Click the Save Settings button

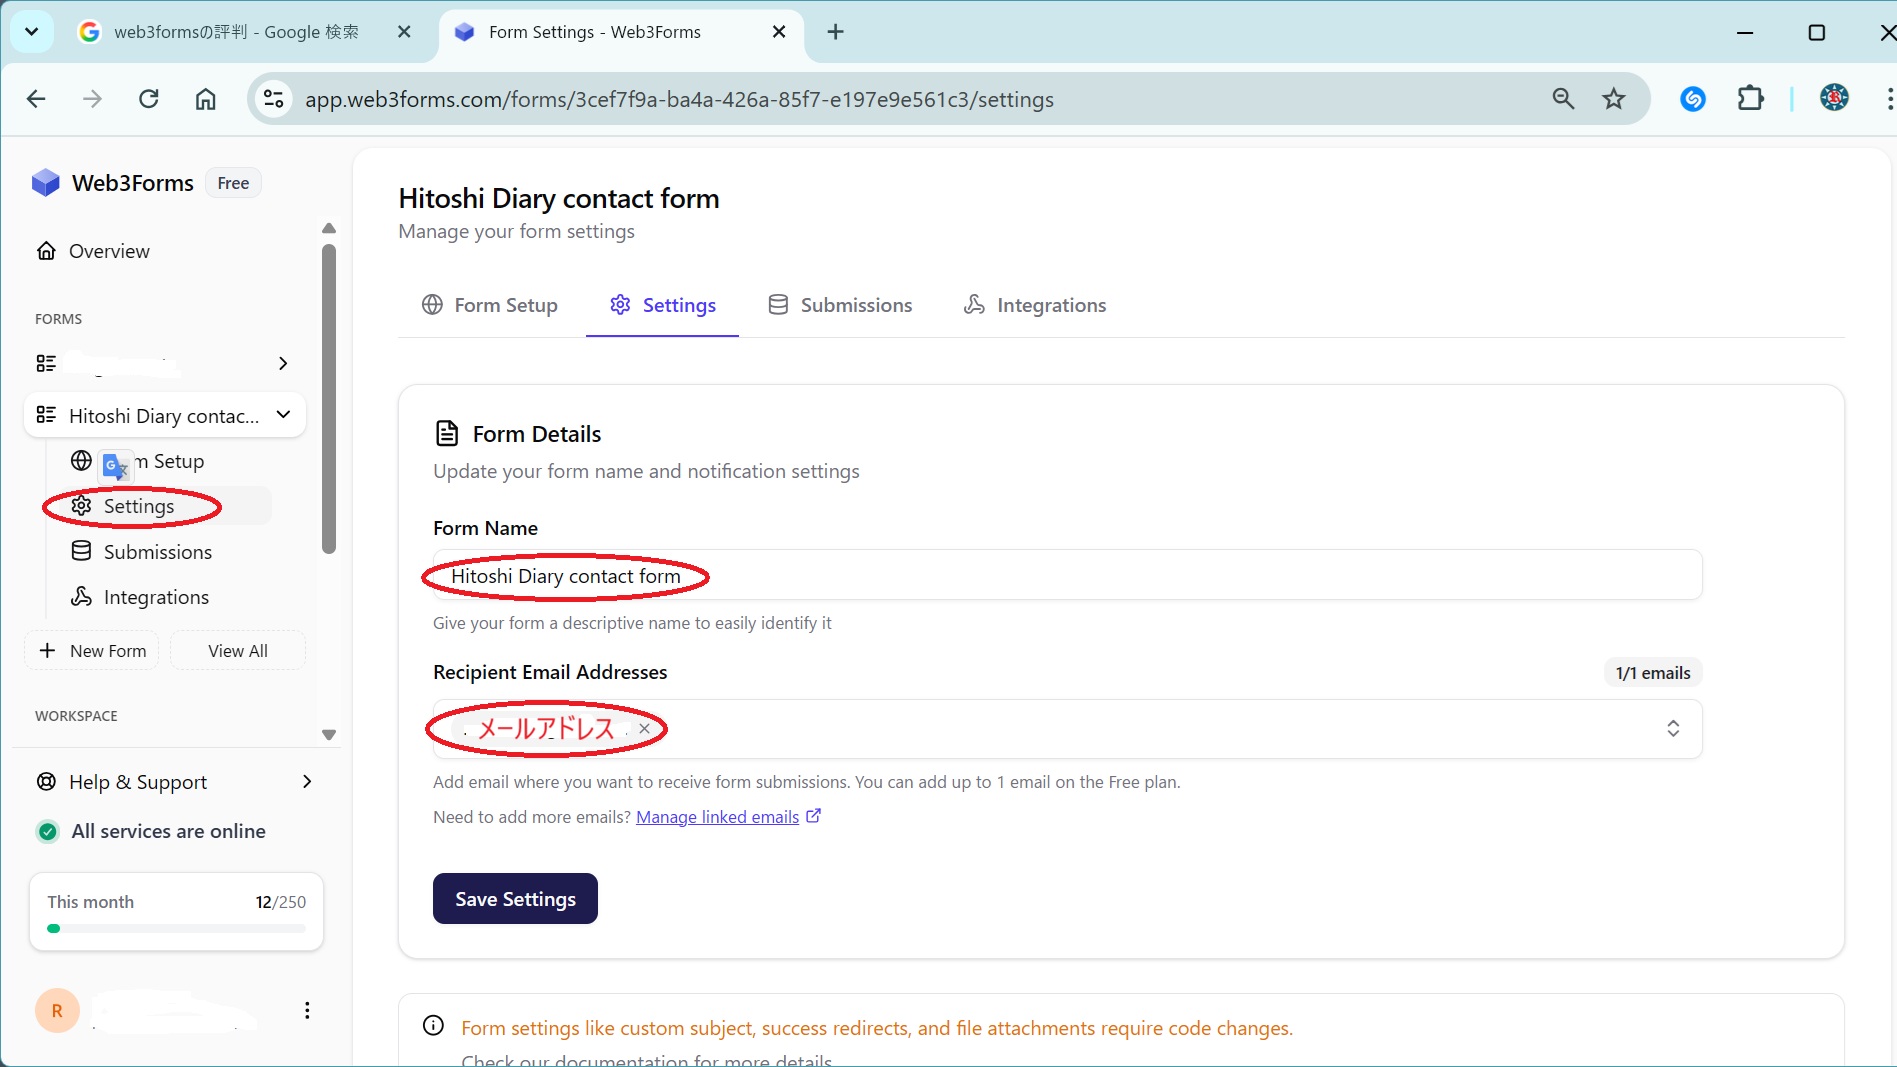pos(515,899)
